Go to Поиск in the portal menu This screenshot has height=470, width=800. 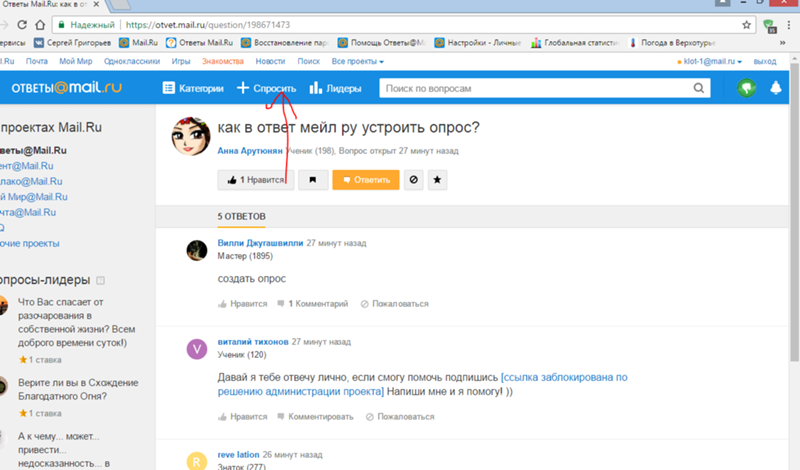click(309, 61)
